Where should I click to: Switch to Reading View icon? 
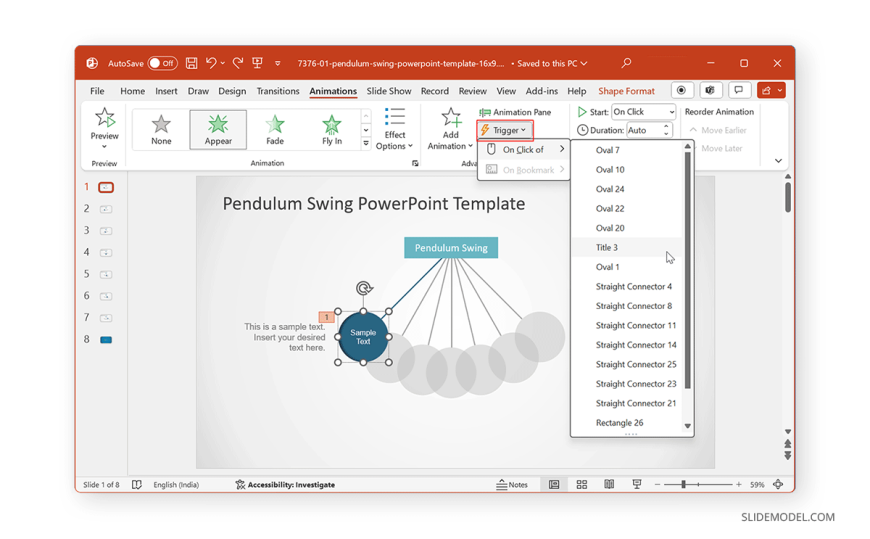tap(609, 485)
